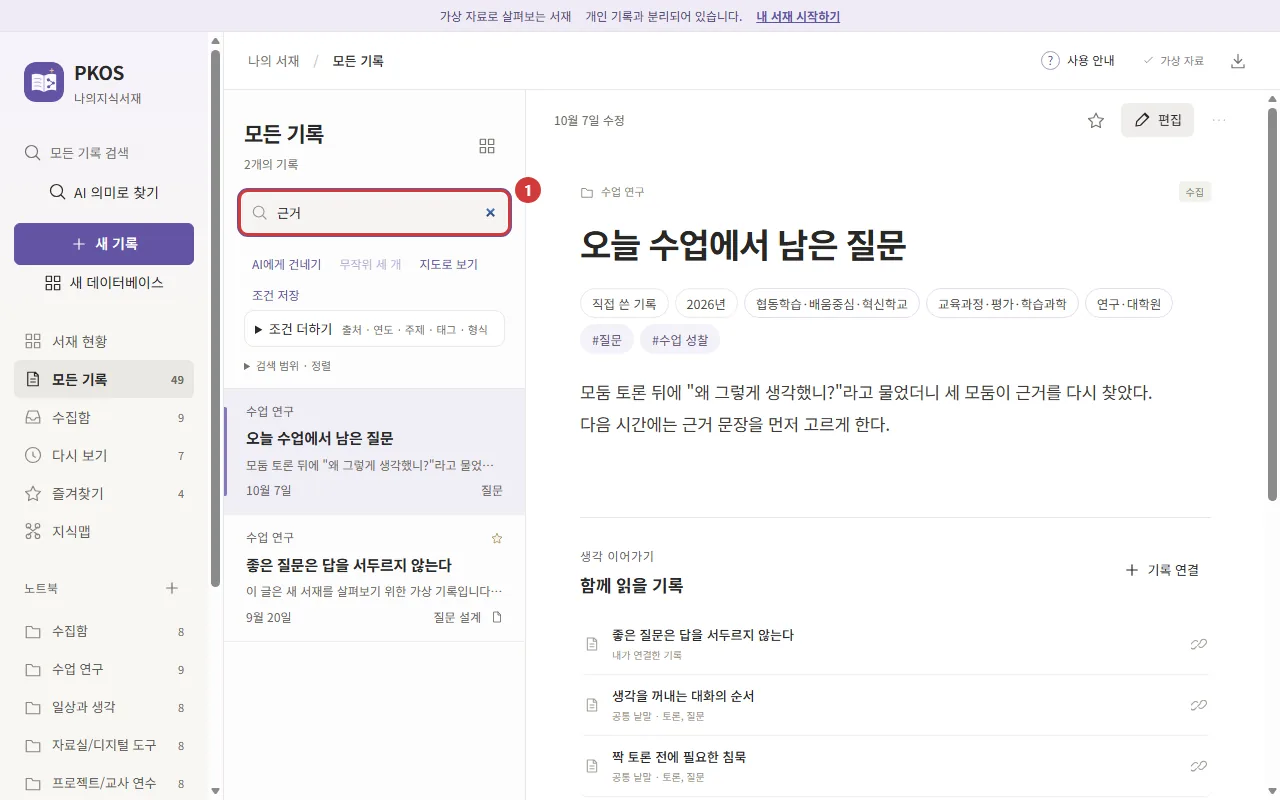Open 수업 연구 notebook folder
Screen dimensions: 1280x800
[104, 669]
